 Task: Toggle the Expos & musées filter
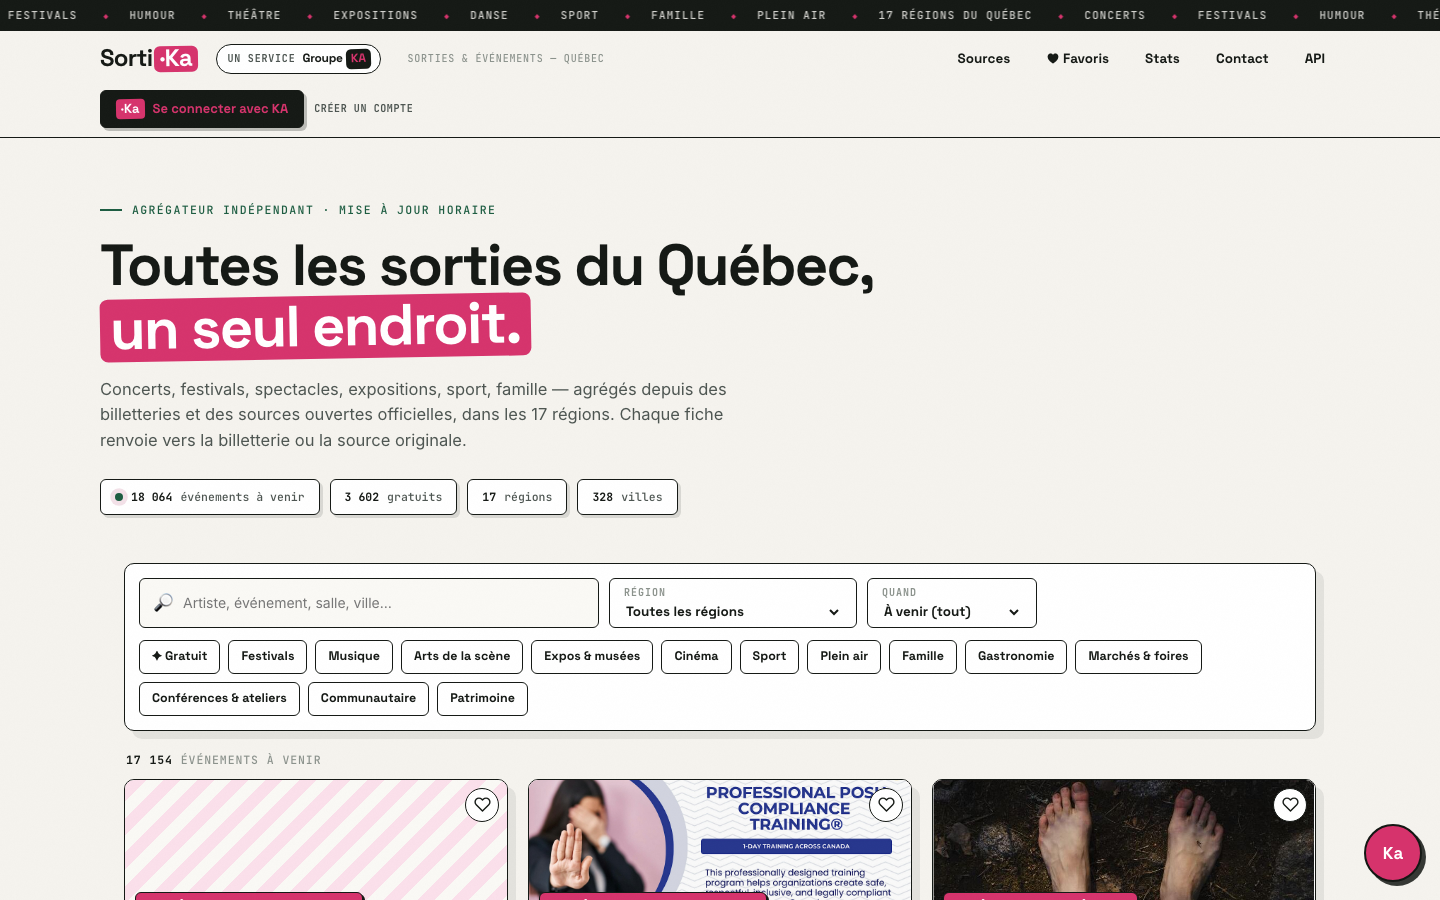pos(592,657)
